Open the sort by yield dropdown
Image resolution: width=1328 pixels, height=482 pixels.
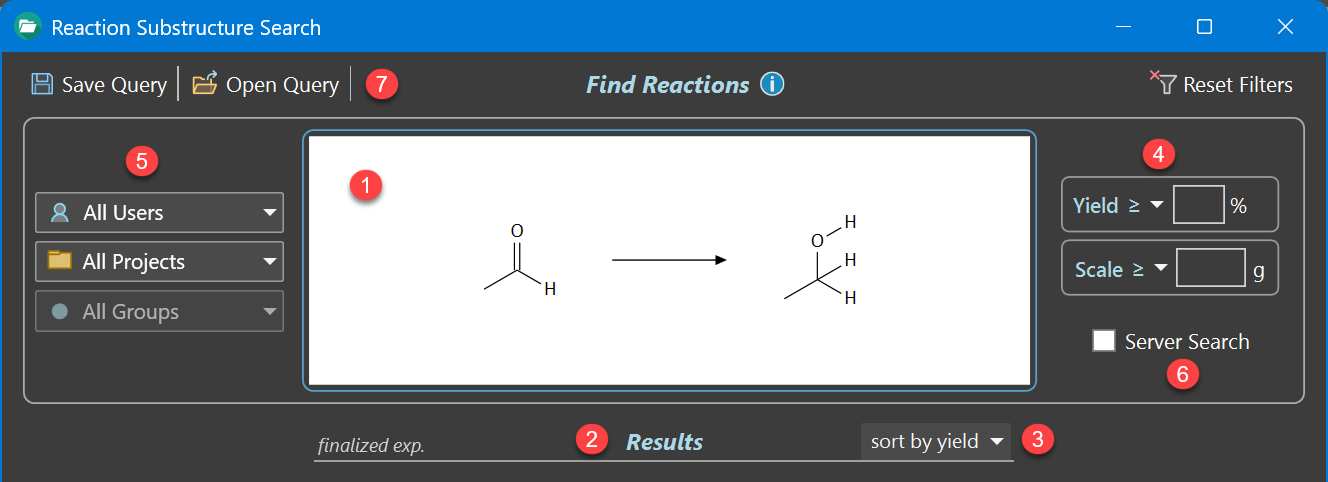click(x=995, y=442)
